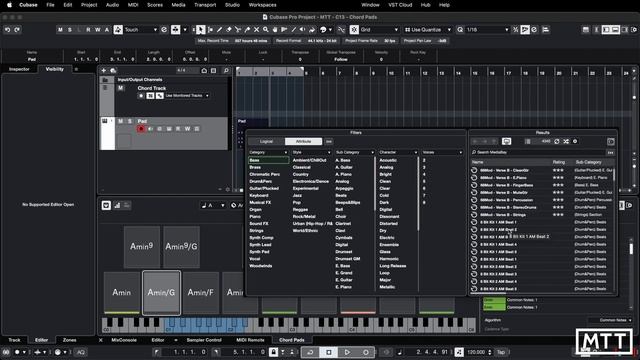The image size is (640, 360).
Task: Select the Zoom magnifier tool
Action: [x=266, y=30]
